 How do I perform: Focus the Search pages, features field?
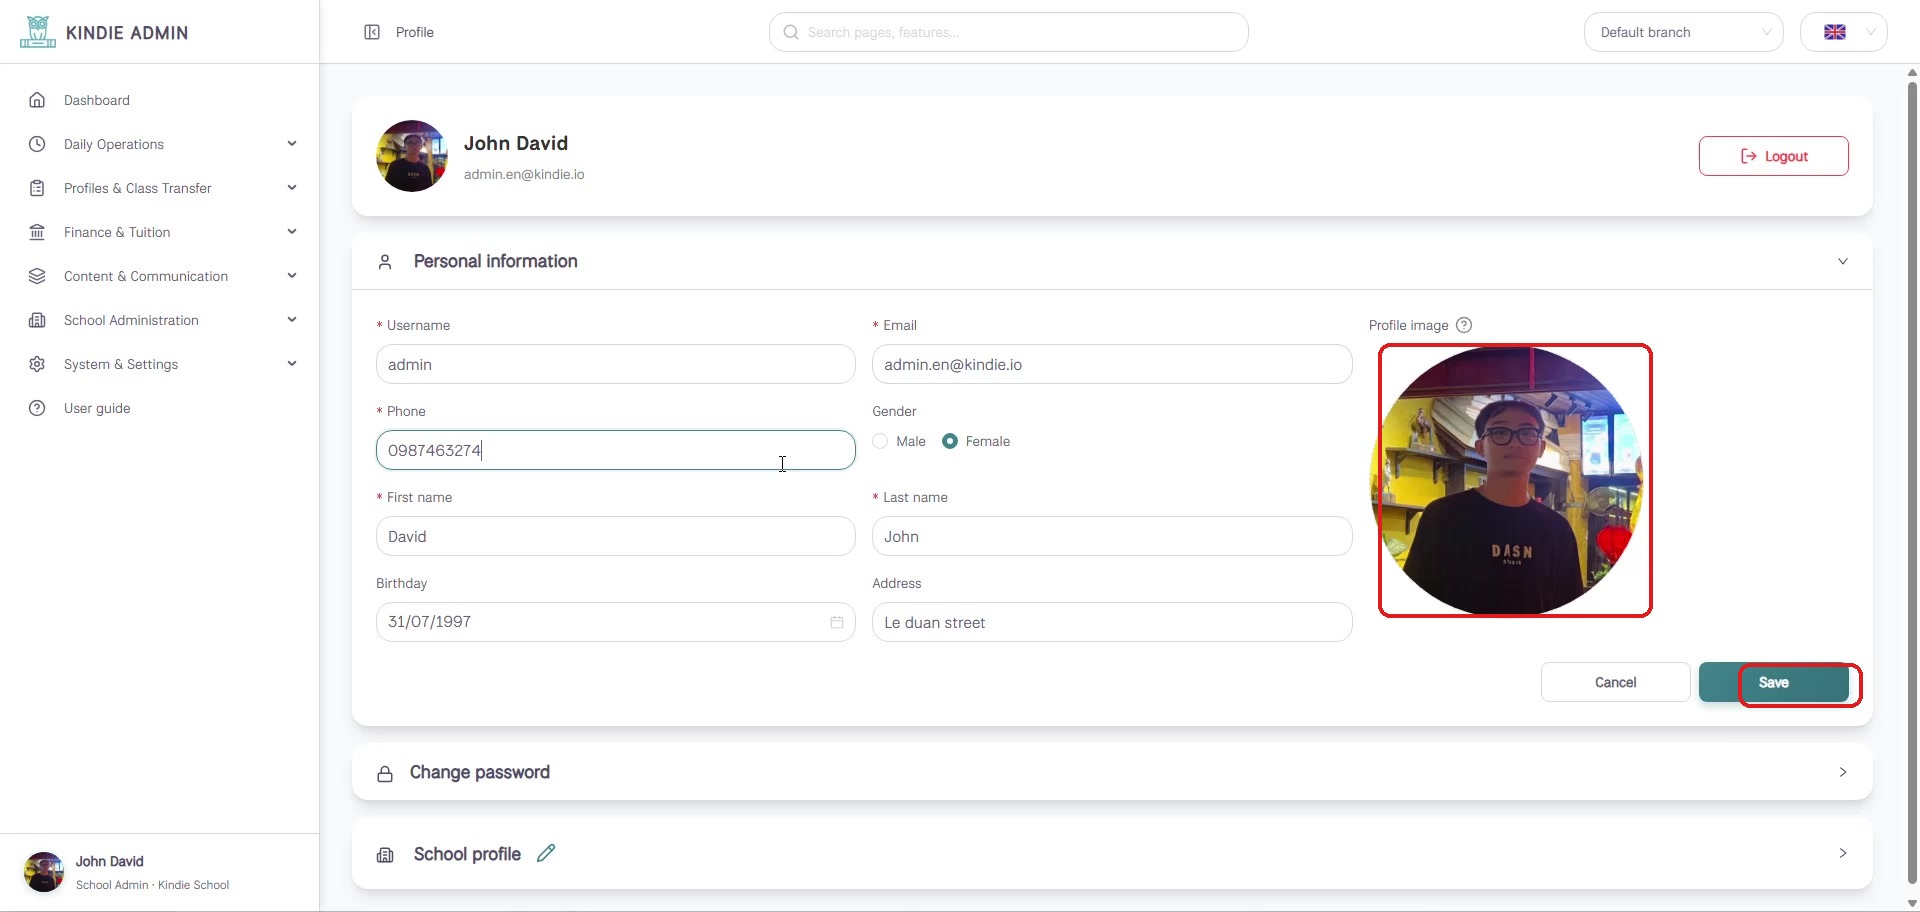point(1009,32)
